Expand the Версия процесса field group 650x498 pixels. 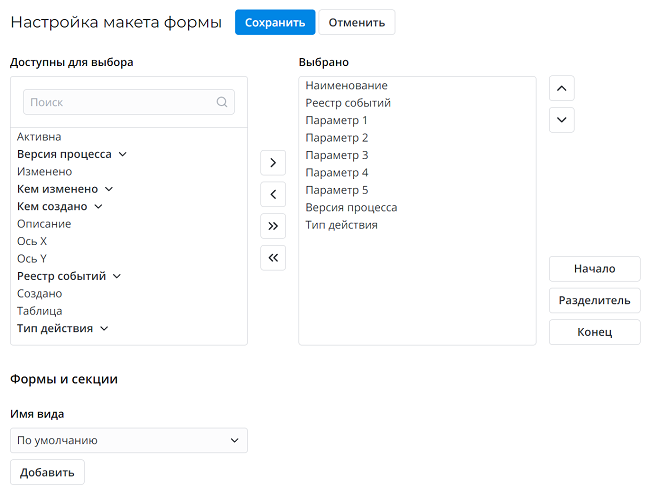tap(123, 155)
